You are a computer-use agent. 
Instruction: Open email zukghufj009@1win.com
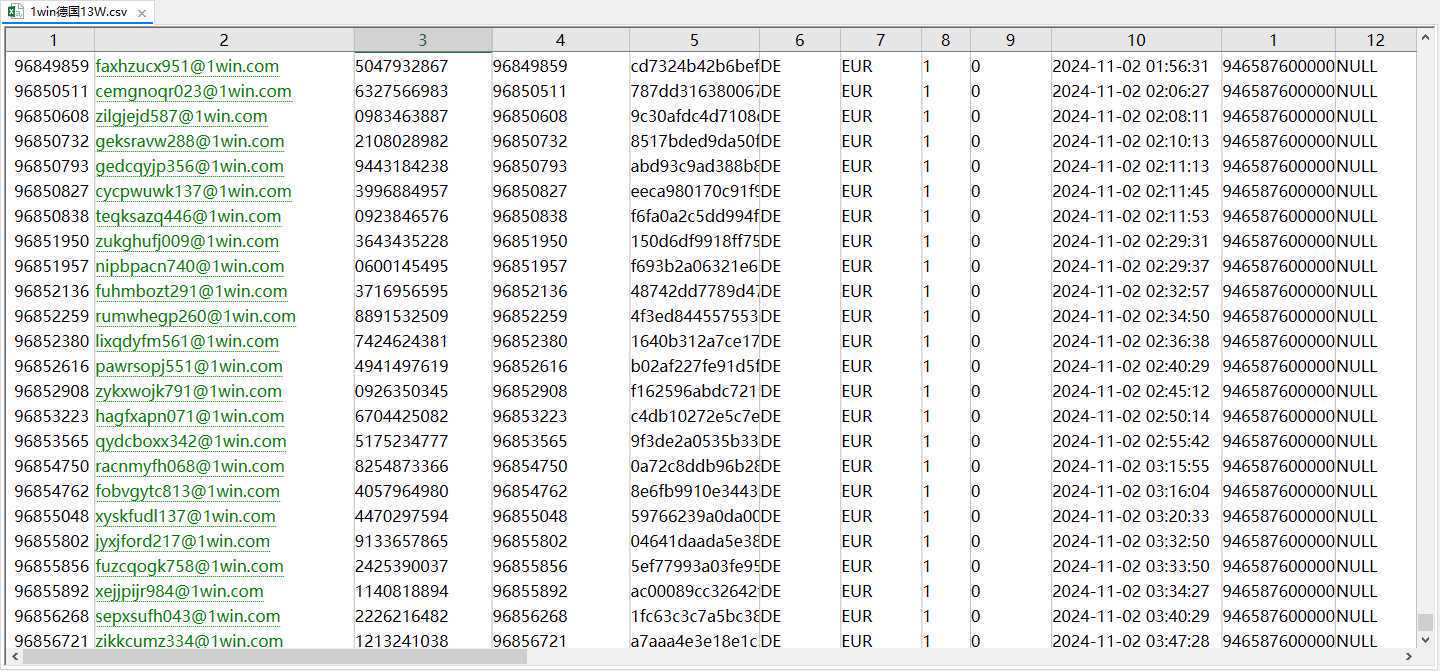click(x=187, y=241)
